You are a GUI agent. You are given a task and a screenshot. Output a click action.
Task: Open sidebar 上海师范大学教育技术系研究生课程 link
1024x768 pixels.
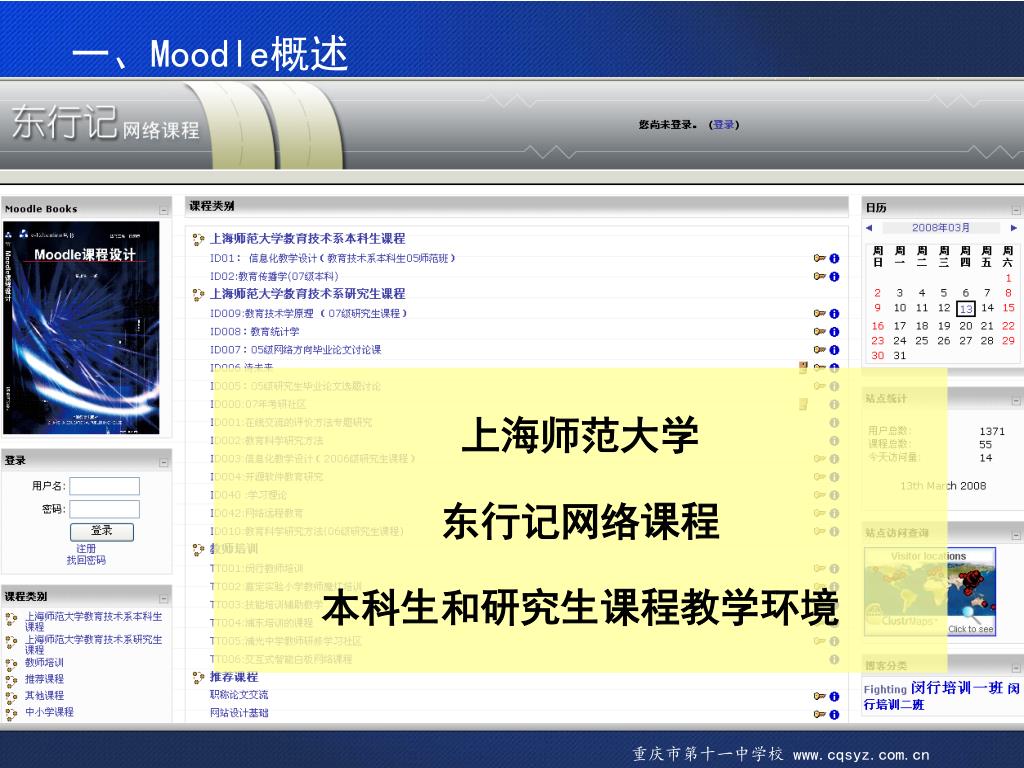[93, 645]
